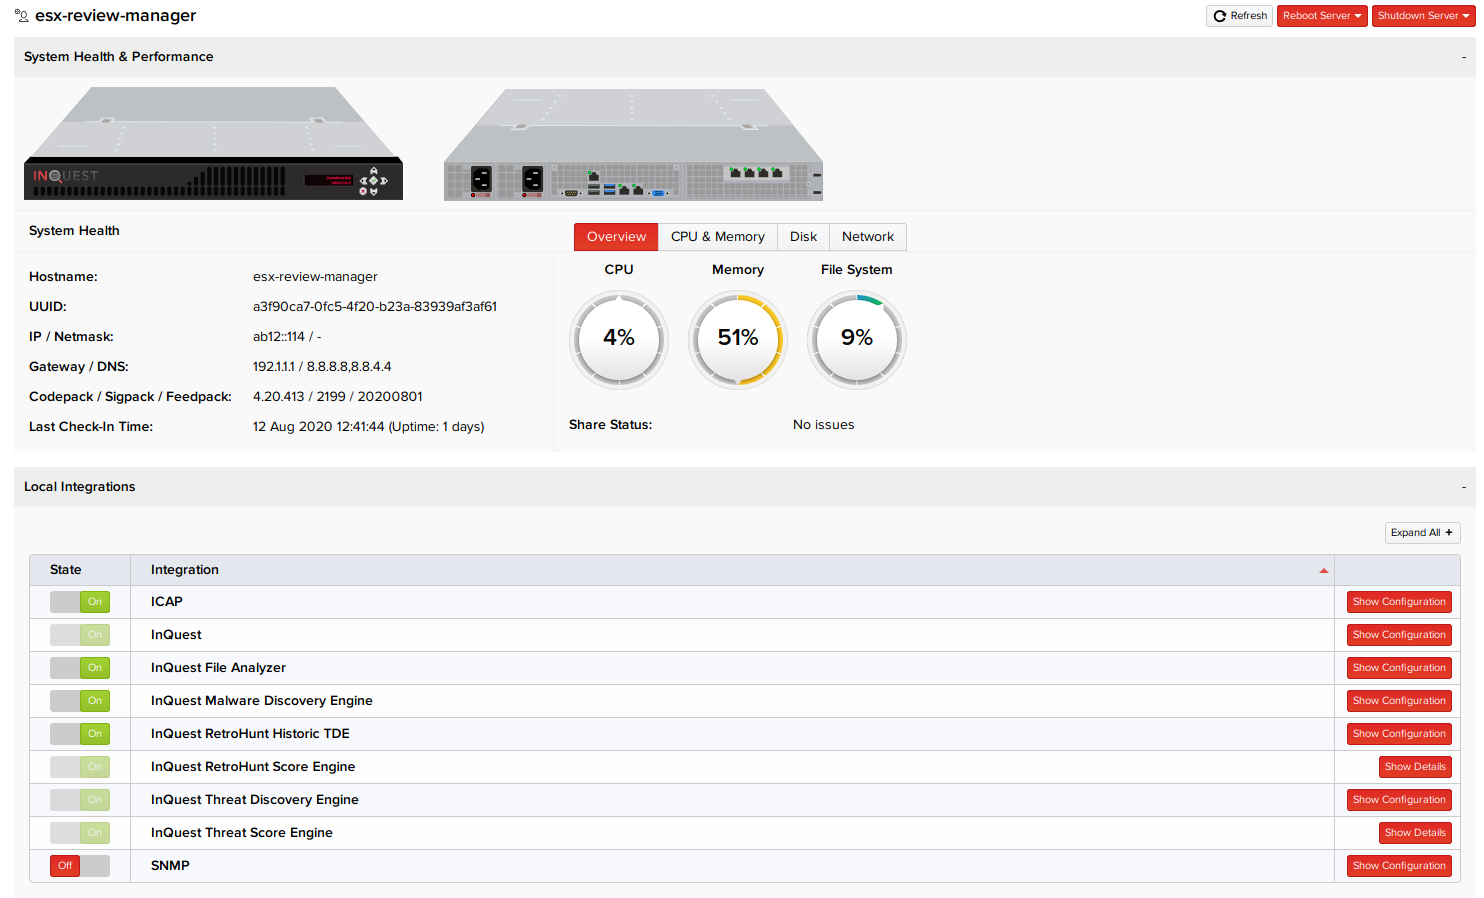Click the SNMP integration name

(x=170, y=866)
